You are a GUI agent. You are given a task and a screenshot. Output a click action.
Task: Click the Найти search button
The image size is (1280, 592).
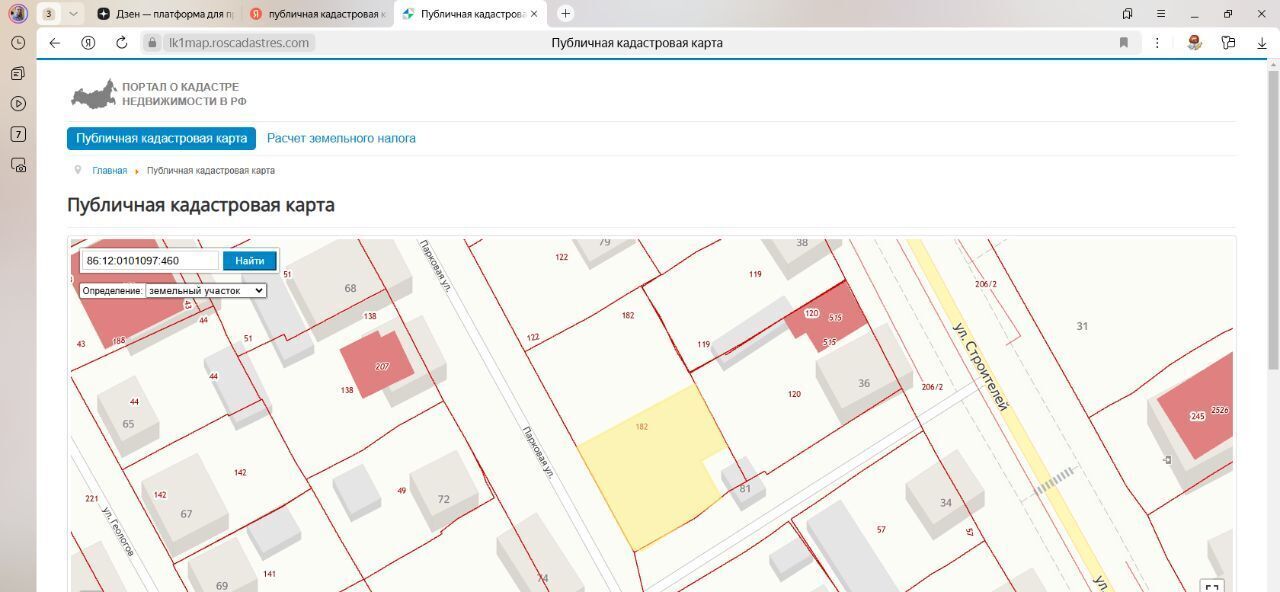249,261
